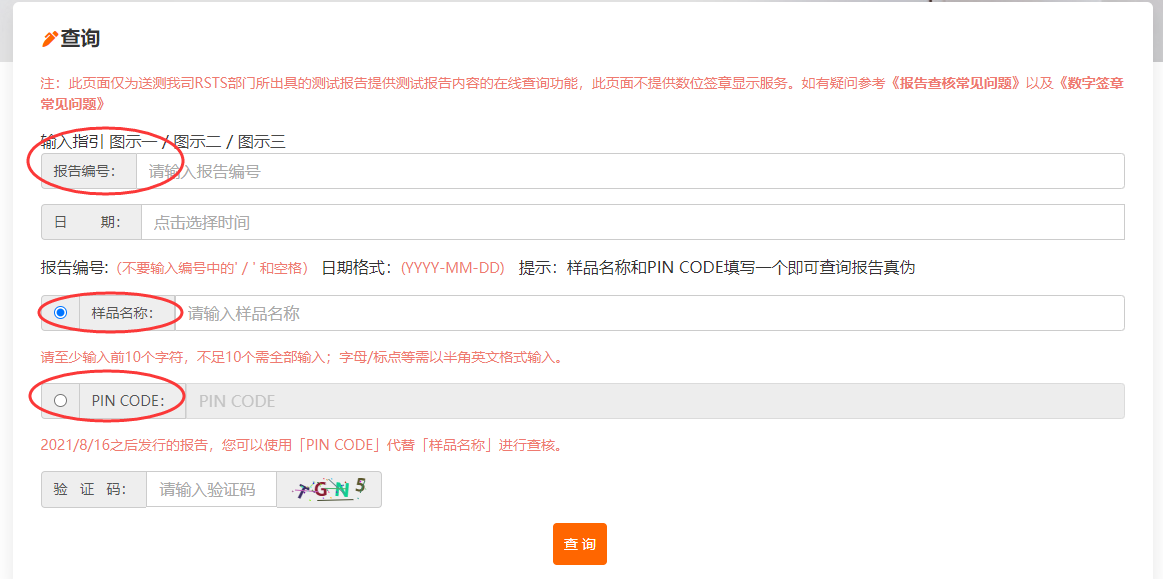Click the 样品名称 label inside its red circle
Image resolution: width=1163 pixels, height=579 pixels.
[x=125, y=312]
